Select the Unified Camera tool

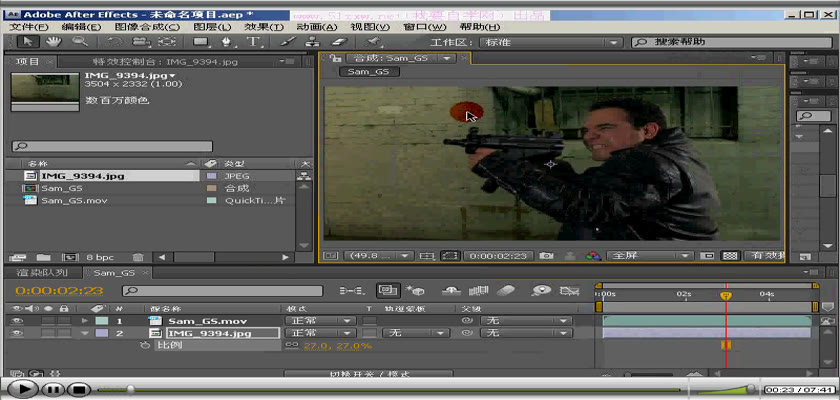(x=141, y=42)
